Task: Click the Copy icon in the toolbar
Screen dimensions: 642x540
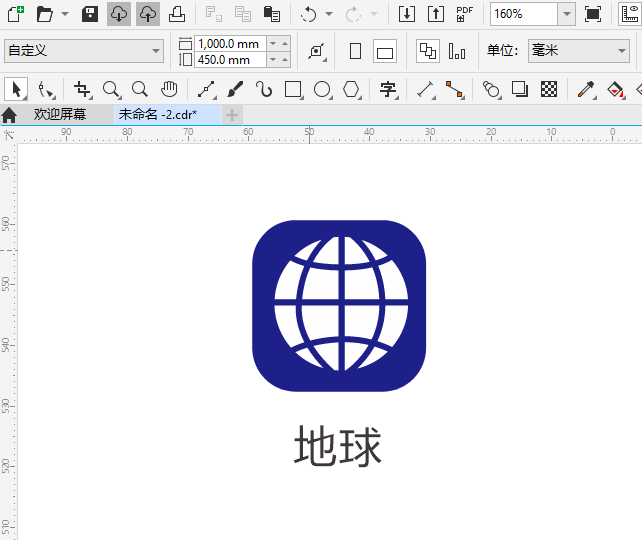Action: click(243, 14)
